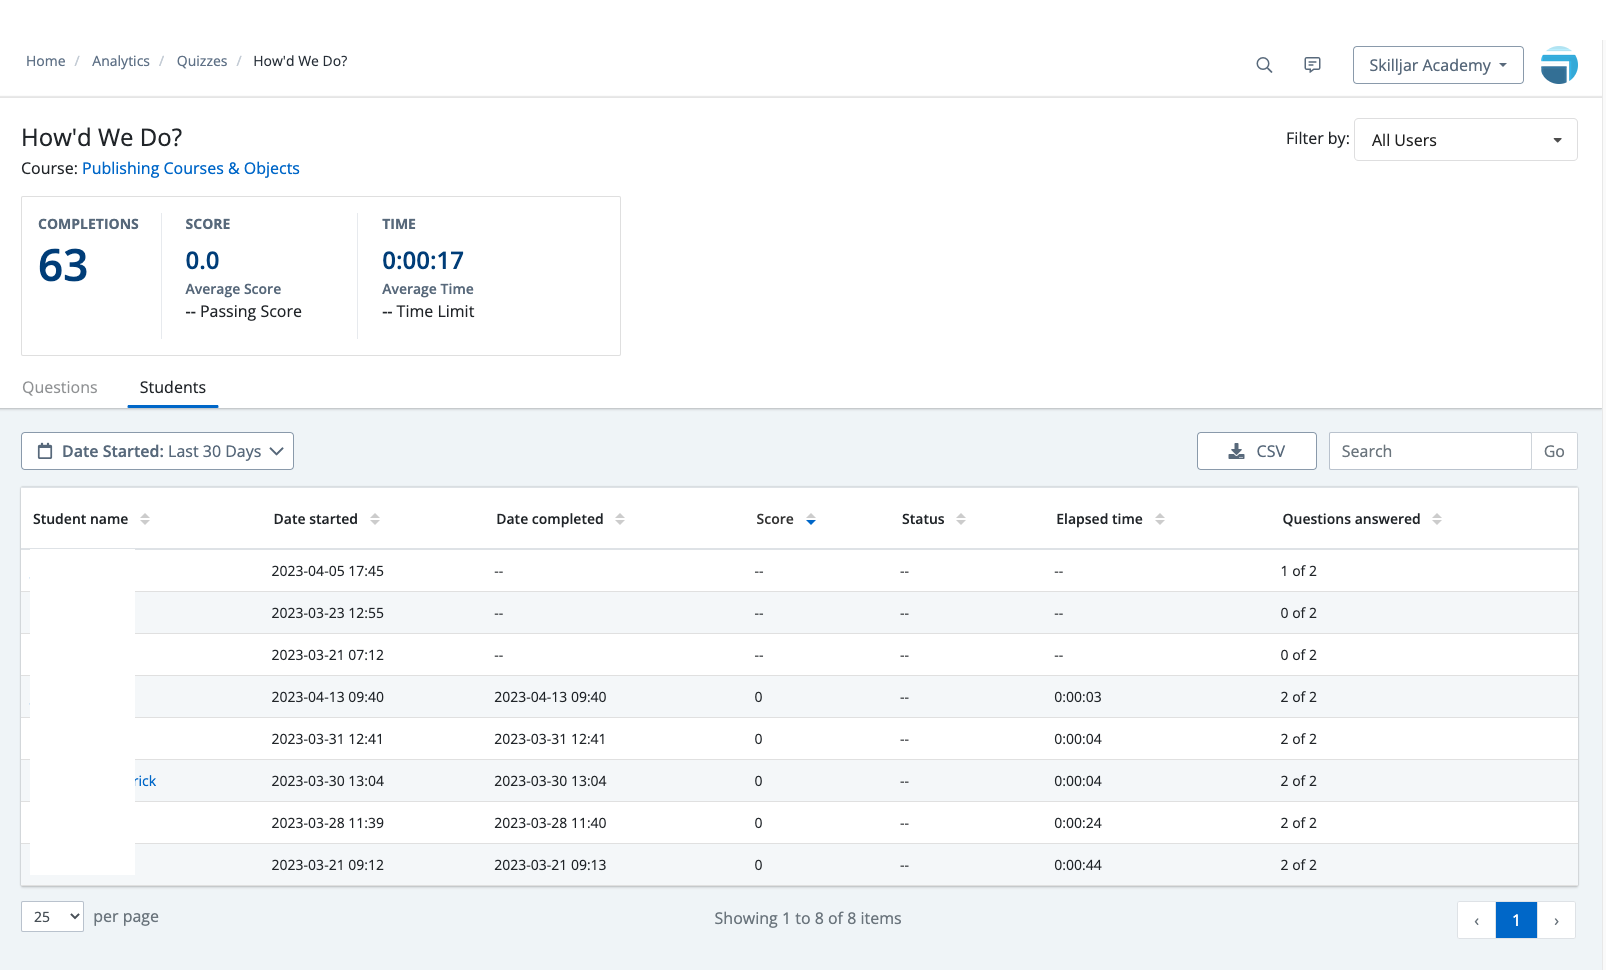Image resolution: width=1606 pixels, height=970 pixels.
Task: Sort by Questions answered column arrows
Action: pos(1437,519)
